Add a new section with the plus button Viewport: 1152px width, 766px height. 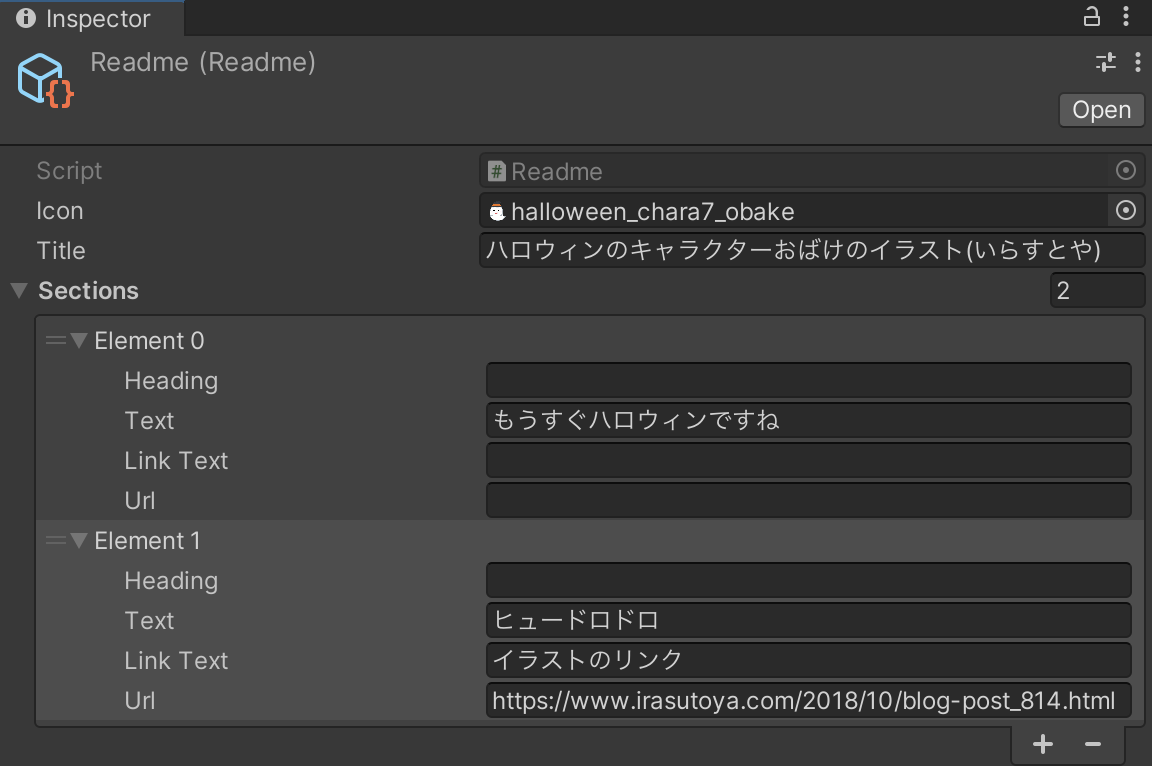(1042, 743)
